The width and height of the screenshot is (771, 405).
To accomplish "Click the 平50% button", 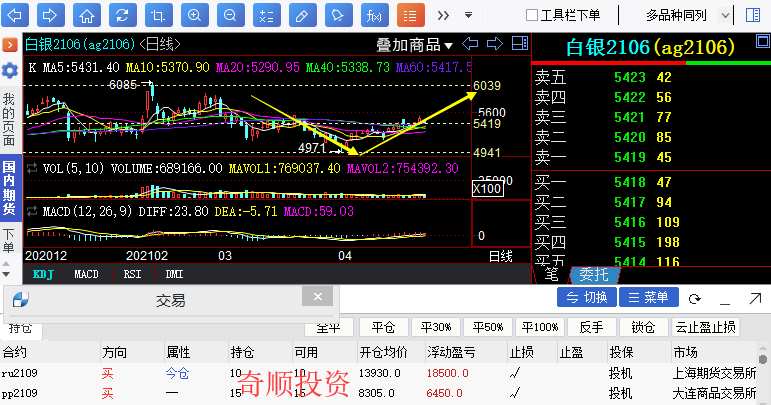I will click(488, 327).
